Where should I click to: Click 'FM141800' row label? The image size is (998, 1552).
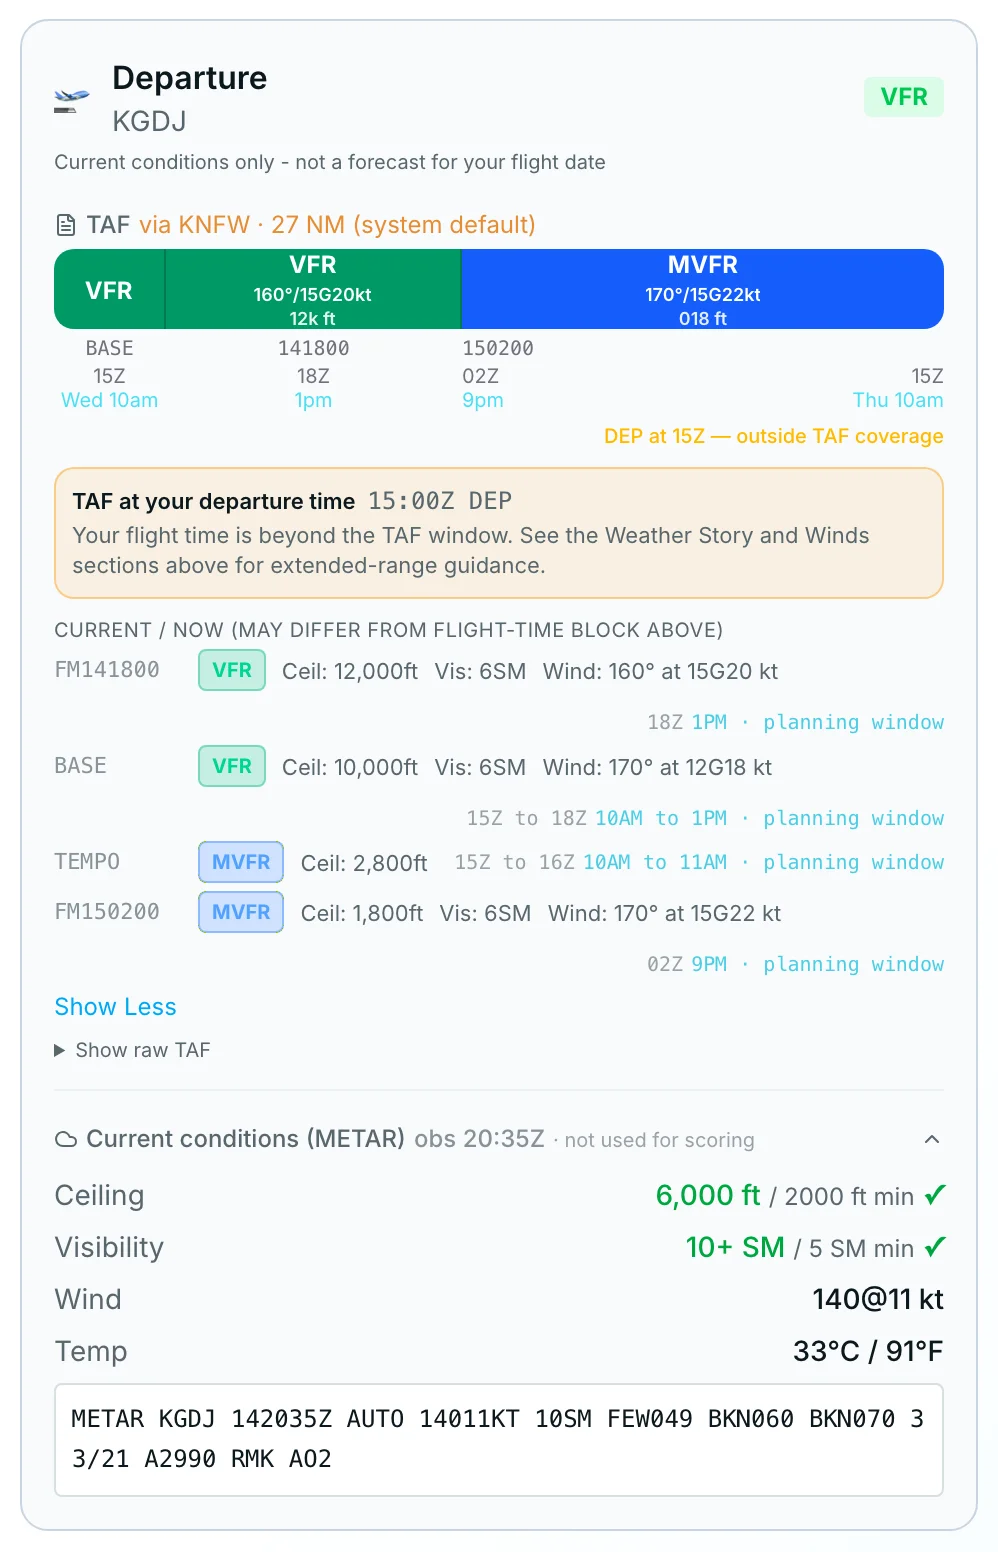coord(107,670)
